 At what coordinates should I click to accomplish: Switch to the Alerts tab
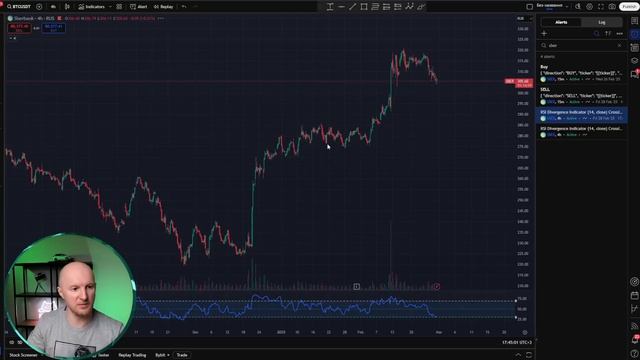click(561, 22)
